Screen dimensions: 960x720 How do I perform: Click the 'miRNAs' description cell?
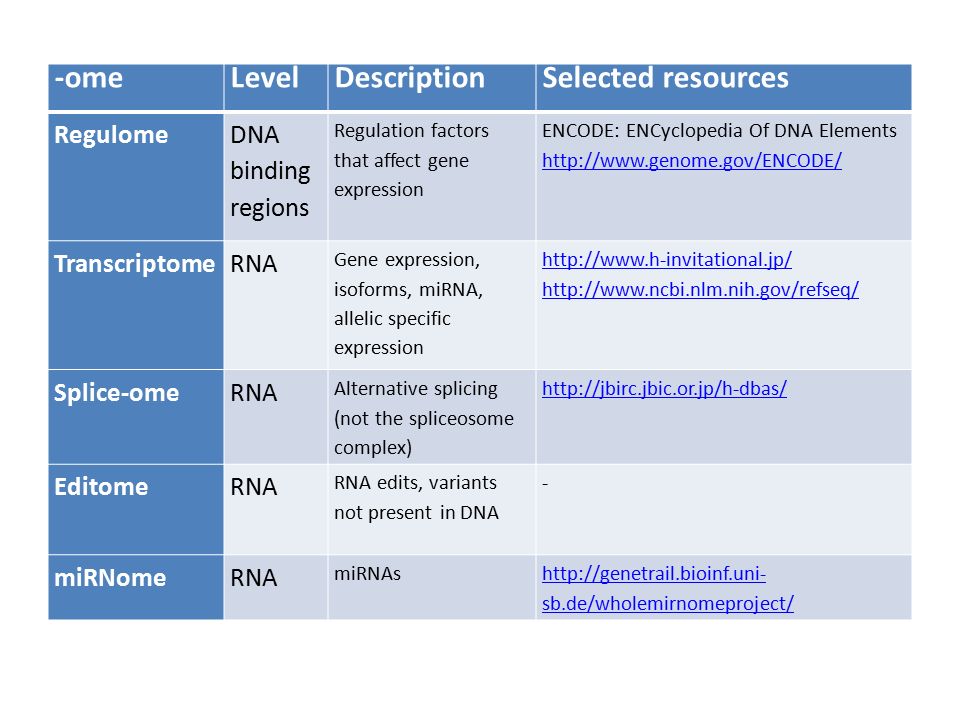pos(432,587)
